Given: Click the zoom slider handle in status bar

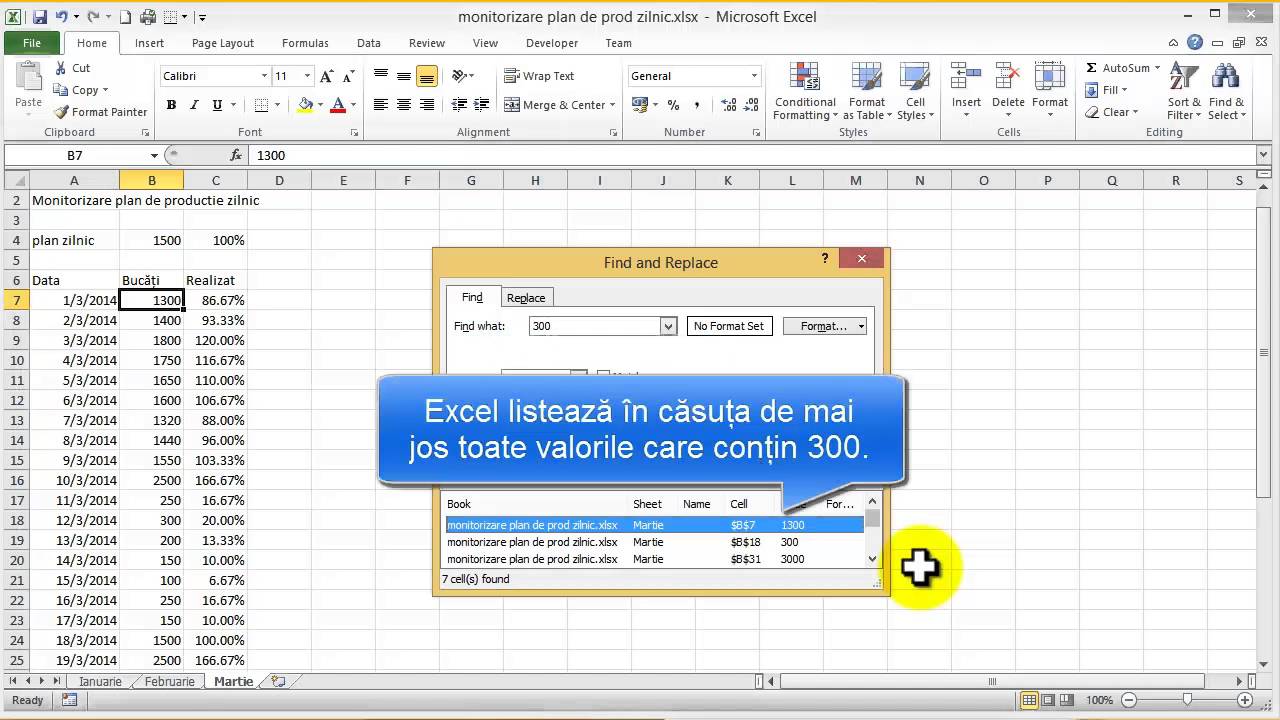Looking at the screenshot, I should [1187, 700].
